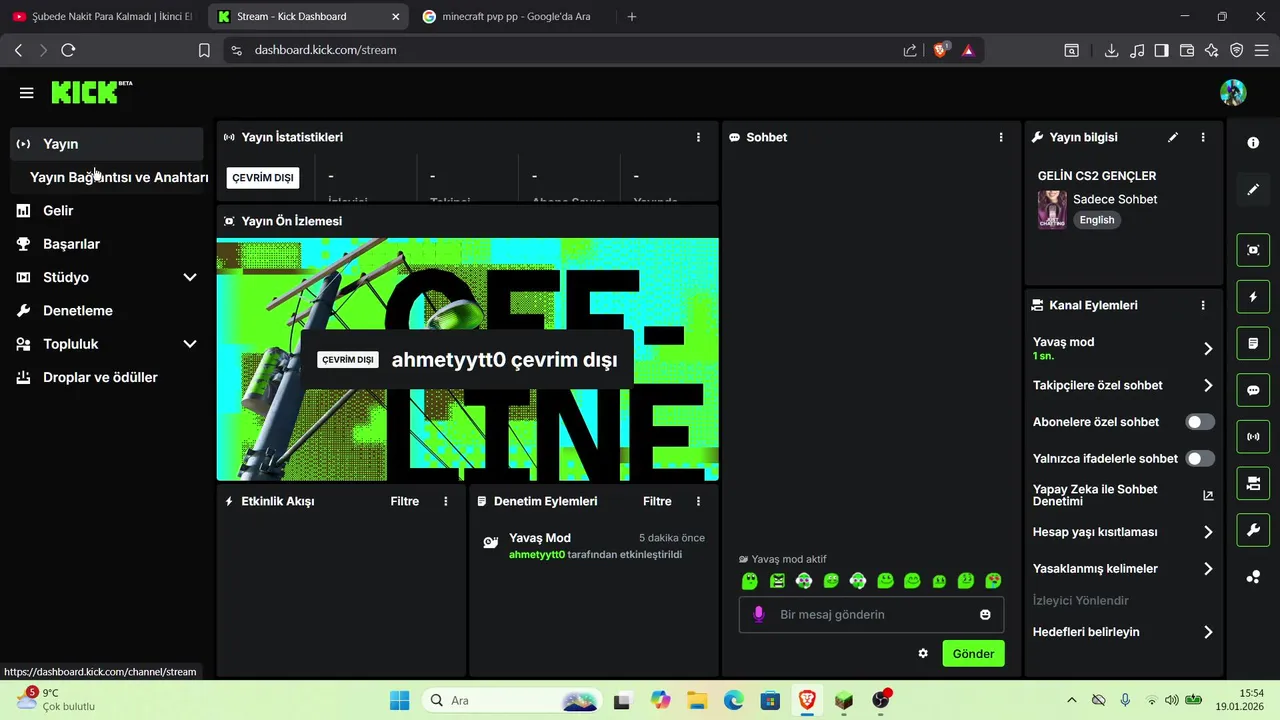Click the Brave Shields lion icon
1280x720 pixels.
pos(940,50)
